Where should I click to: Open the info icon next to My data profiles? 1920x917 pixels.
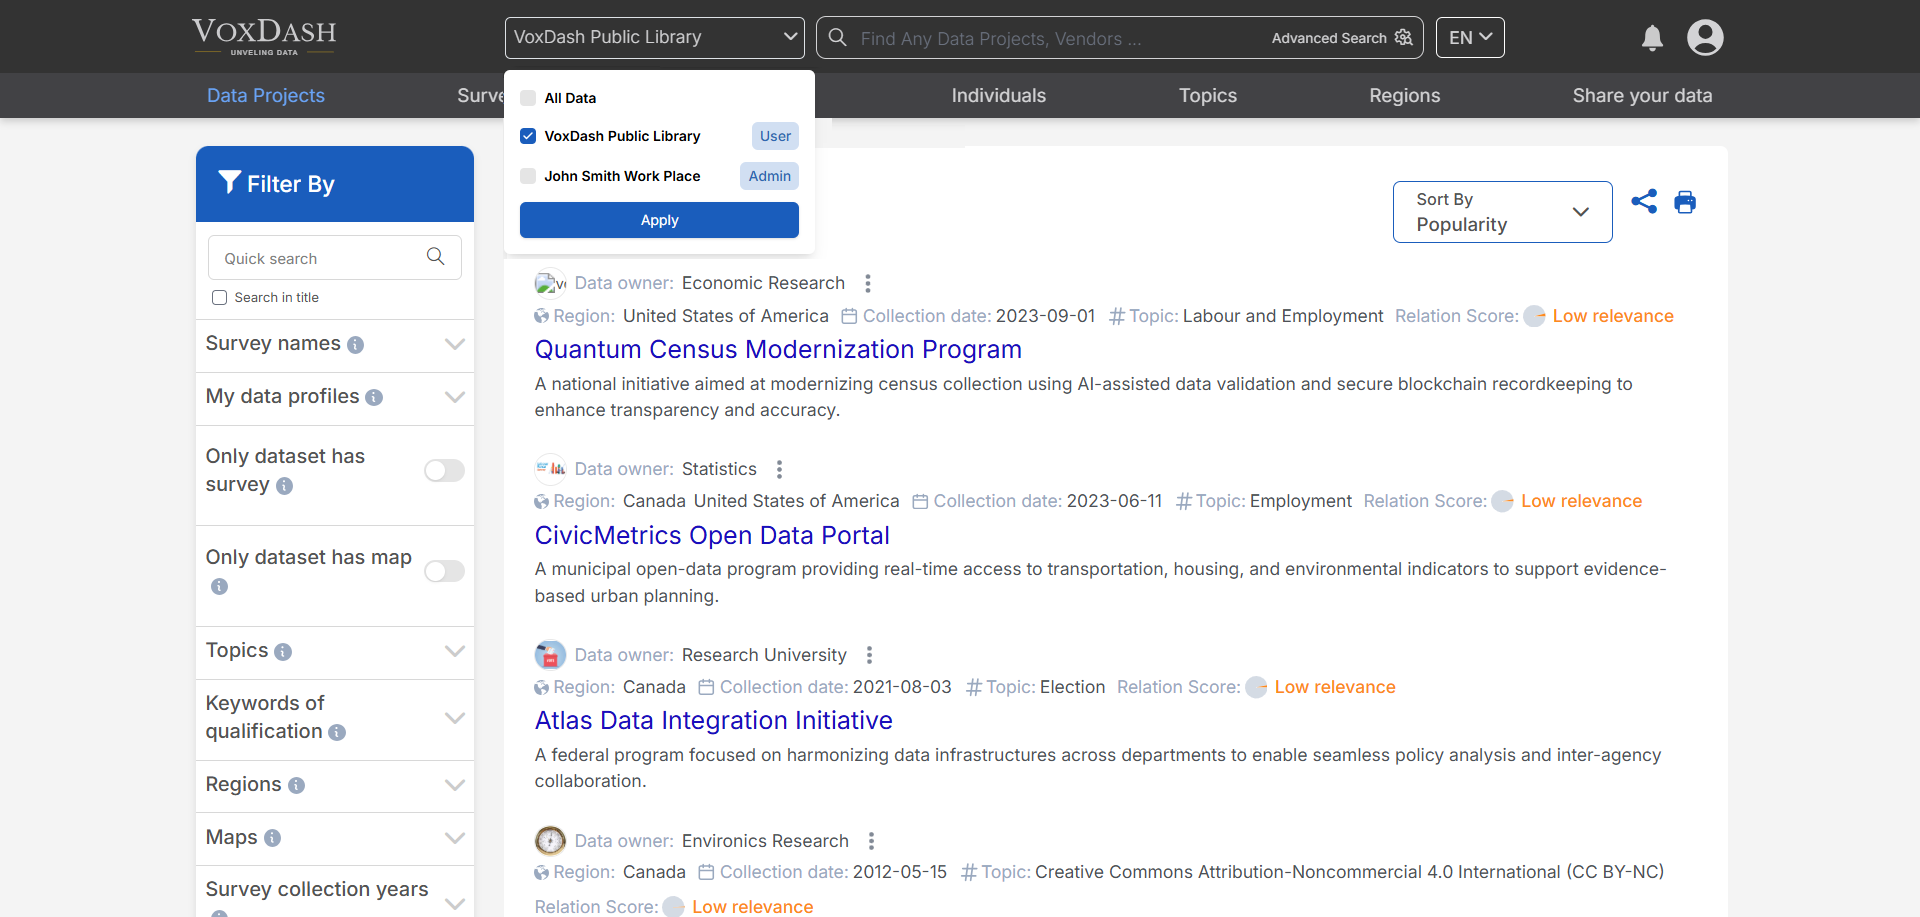pyautogui.click(x=374, y=398)
